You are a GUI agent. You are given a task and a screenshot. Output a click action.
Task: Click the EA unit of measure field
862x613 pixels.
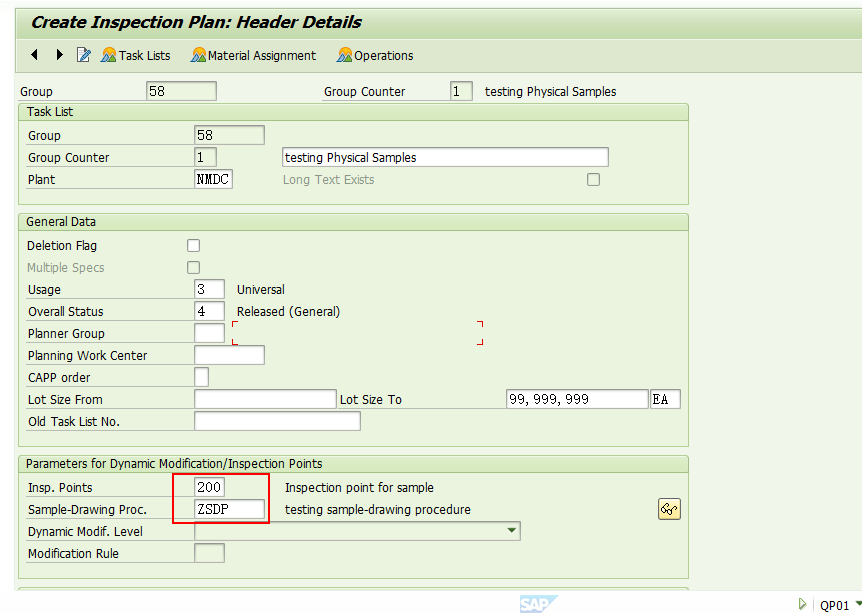click(x=665, y=399)
